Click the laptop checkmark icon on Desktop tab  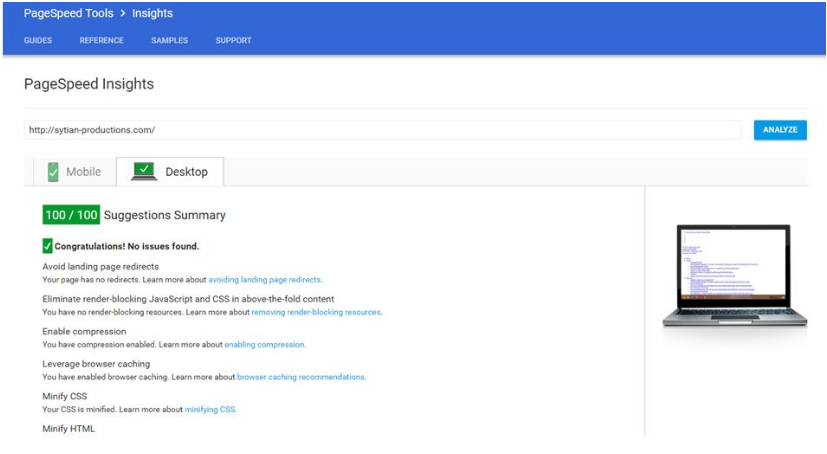143,171
